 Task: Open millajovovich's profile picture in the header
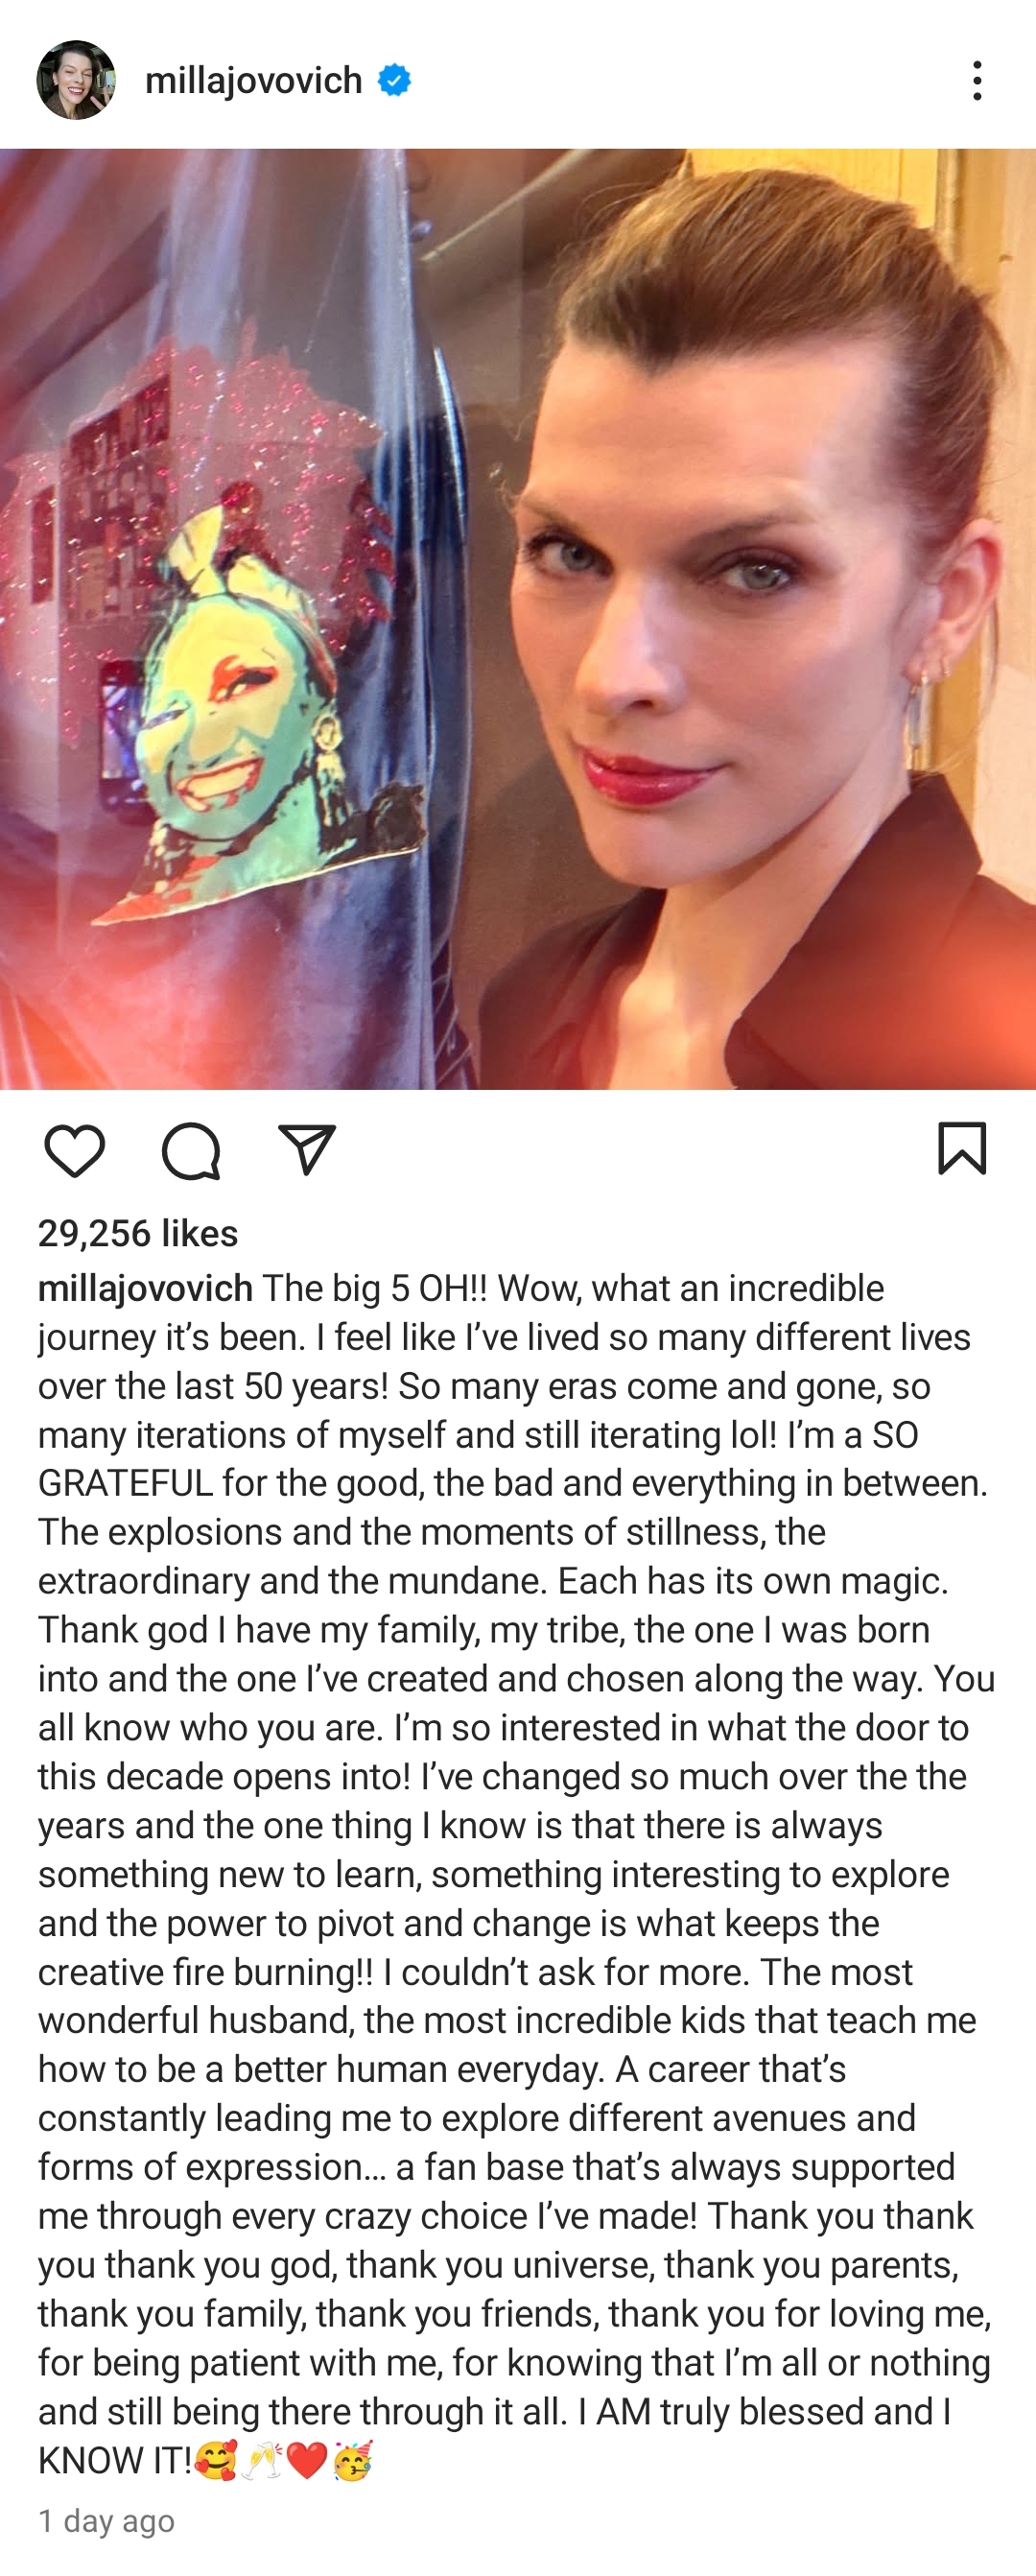(x=76, y=80)
